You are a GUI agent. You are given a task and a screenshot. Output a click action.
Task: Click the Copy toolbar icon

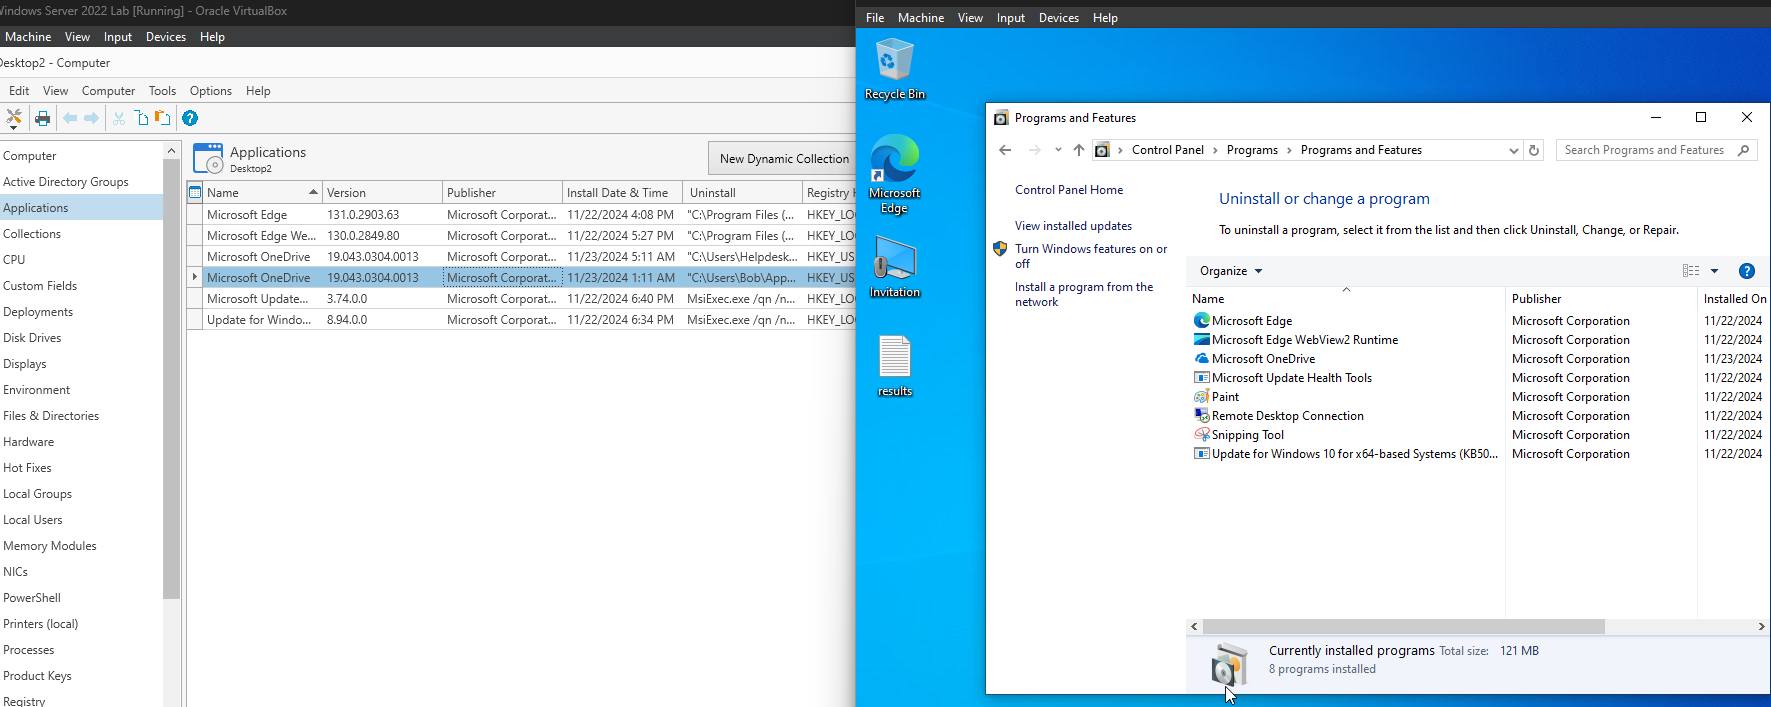tap(141, 118)
